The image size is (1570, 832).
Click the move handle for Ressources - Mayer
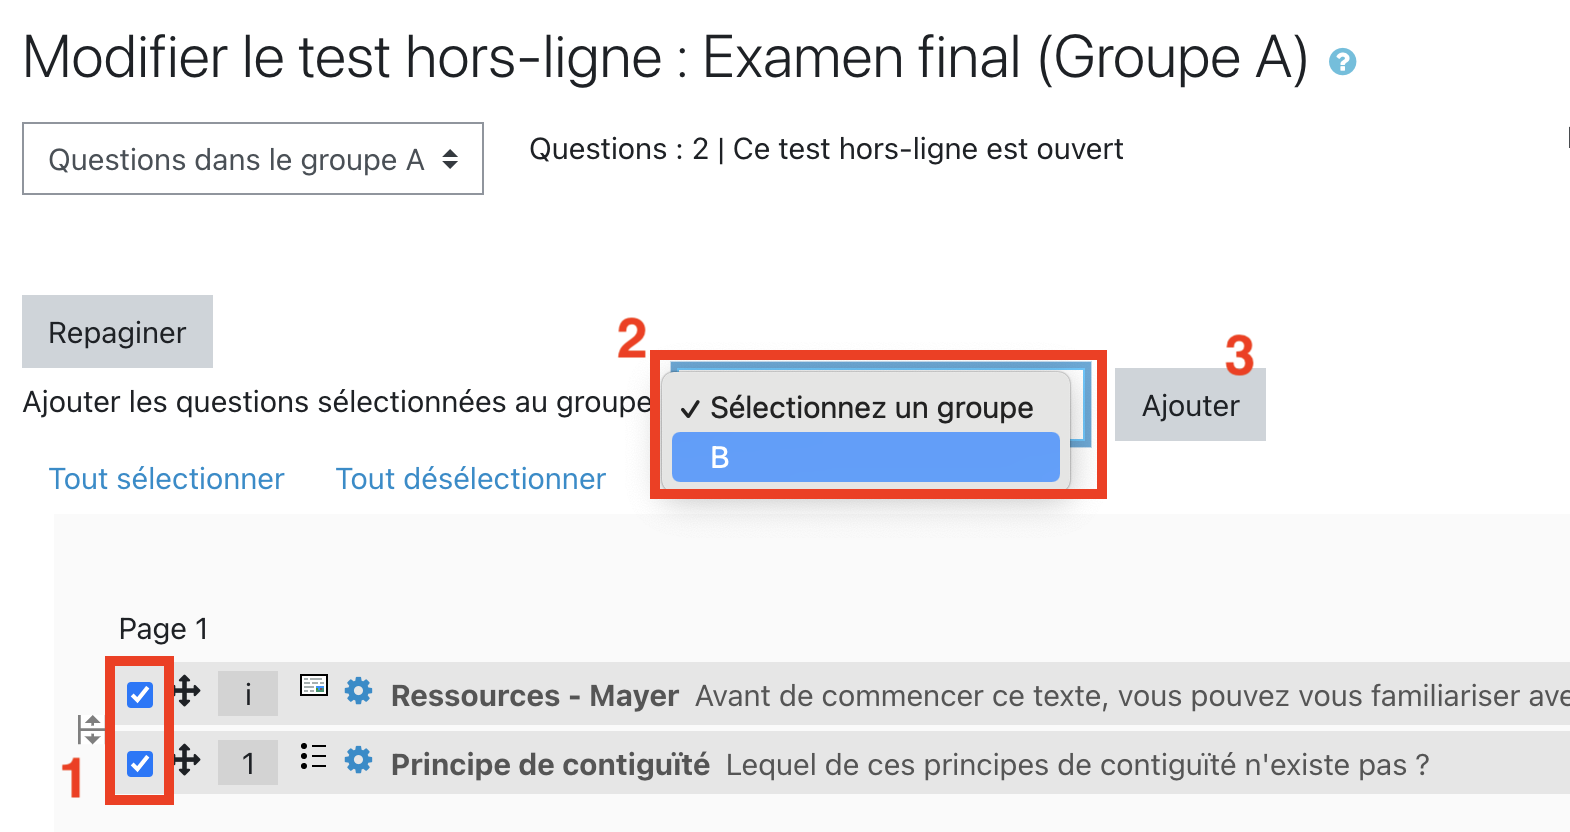pos(187,691)
